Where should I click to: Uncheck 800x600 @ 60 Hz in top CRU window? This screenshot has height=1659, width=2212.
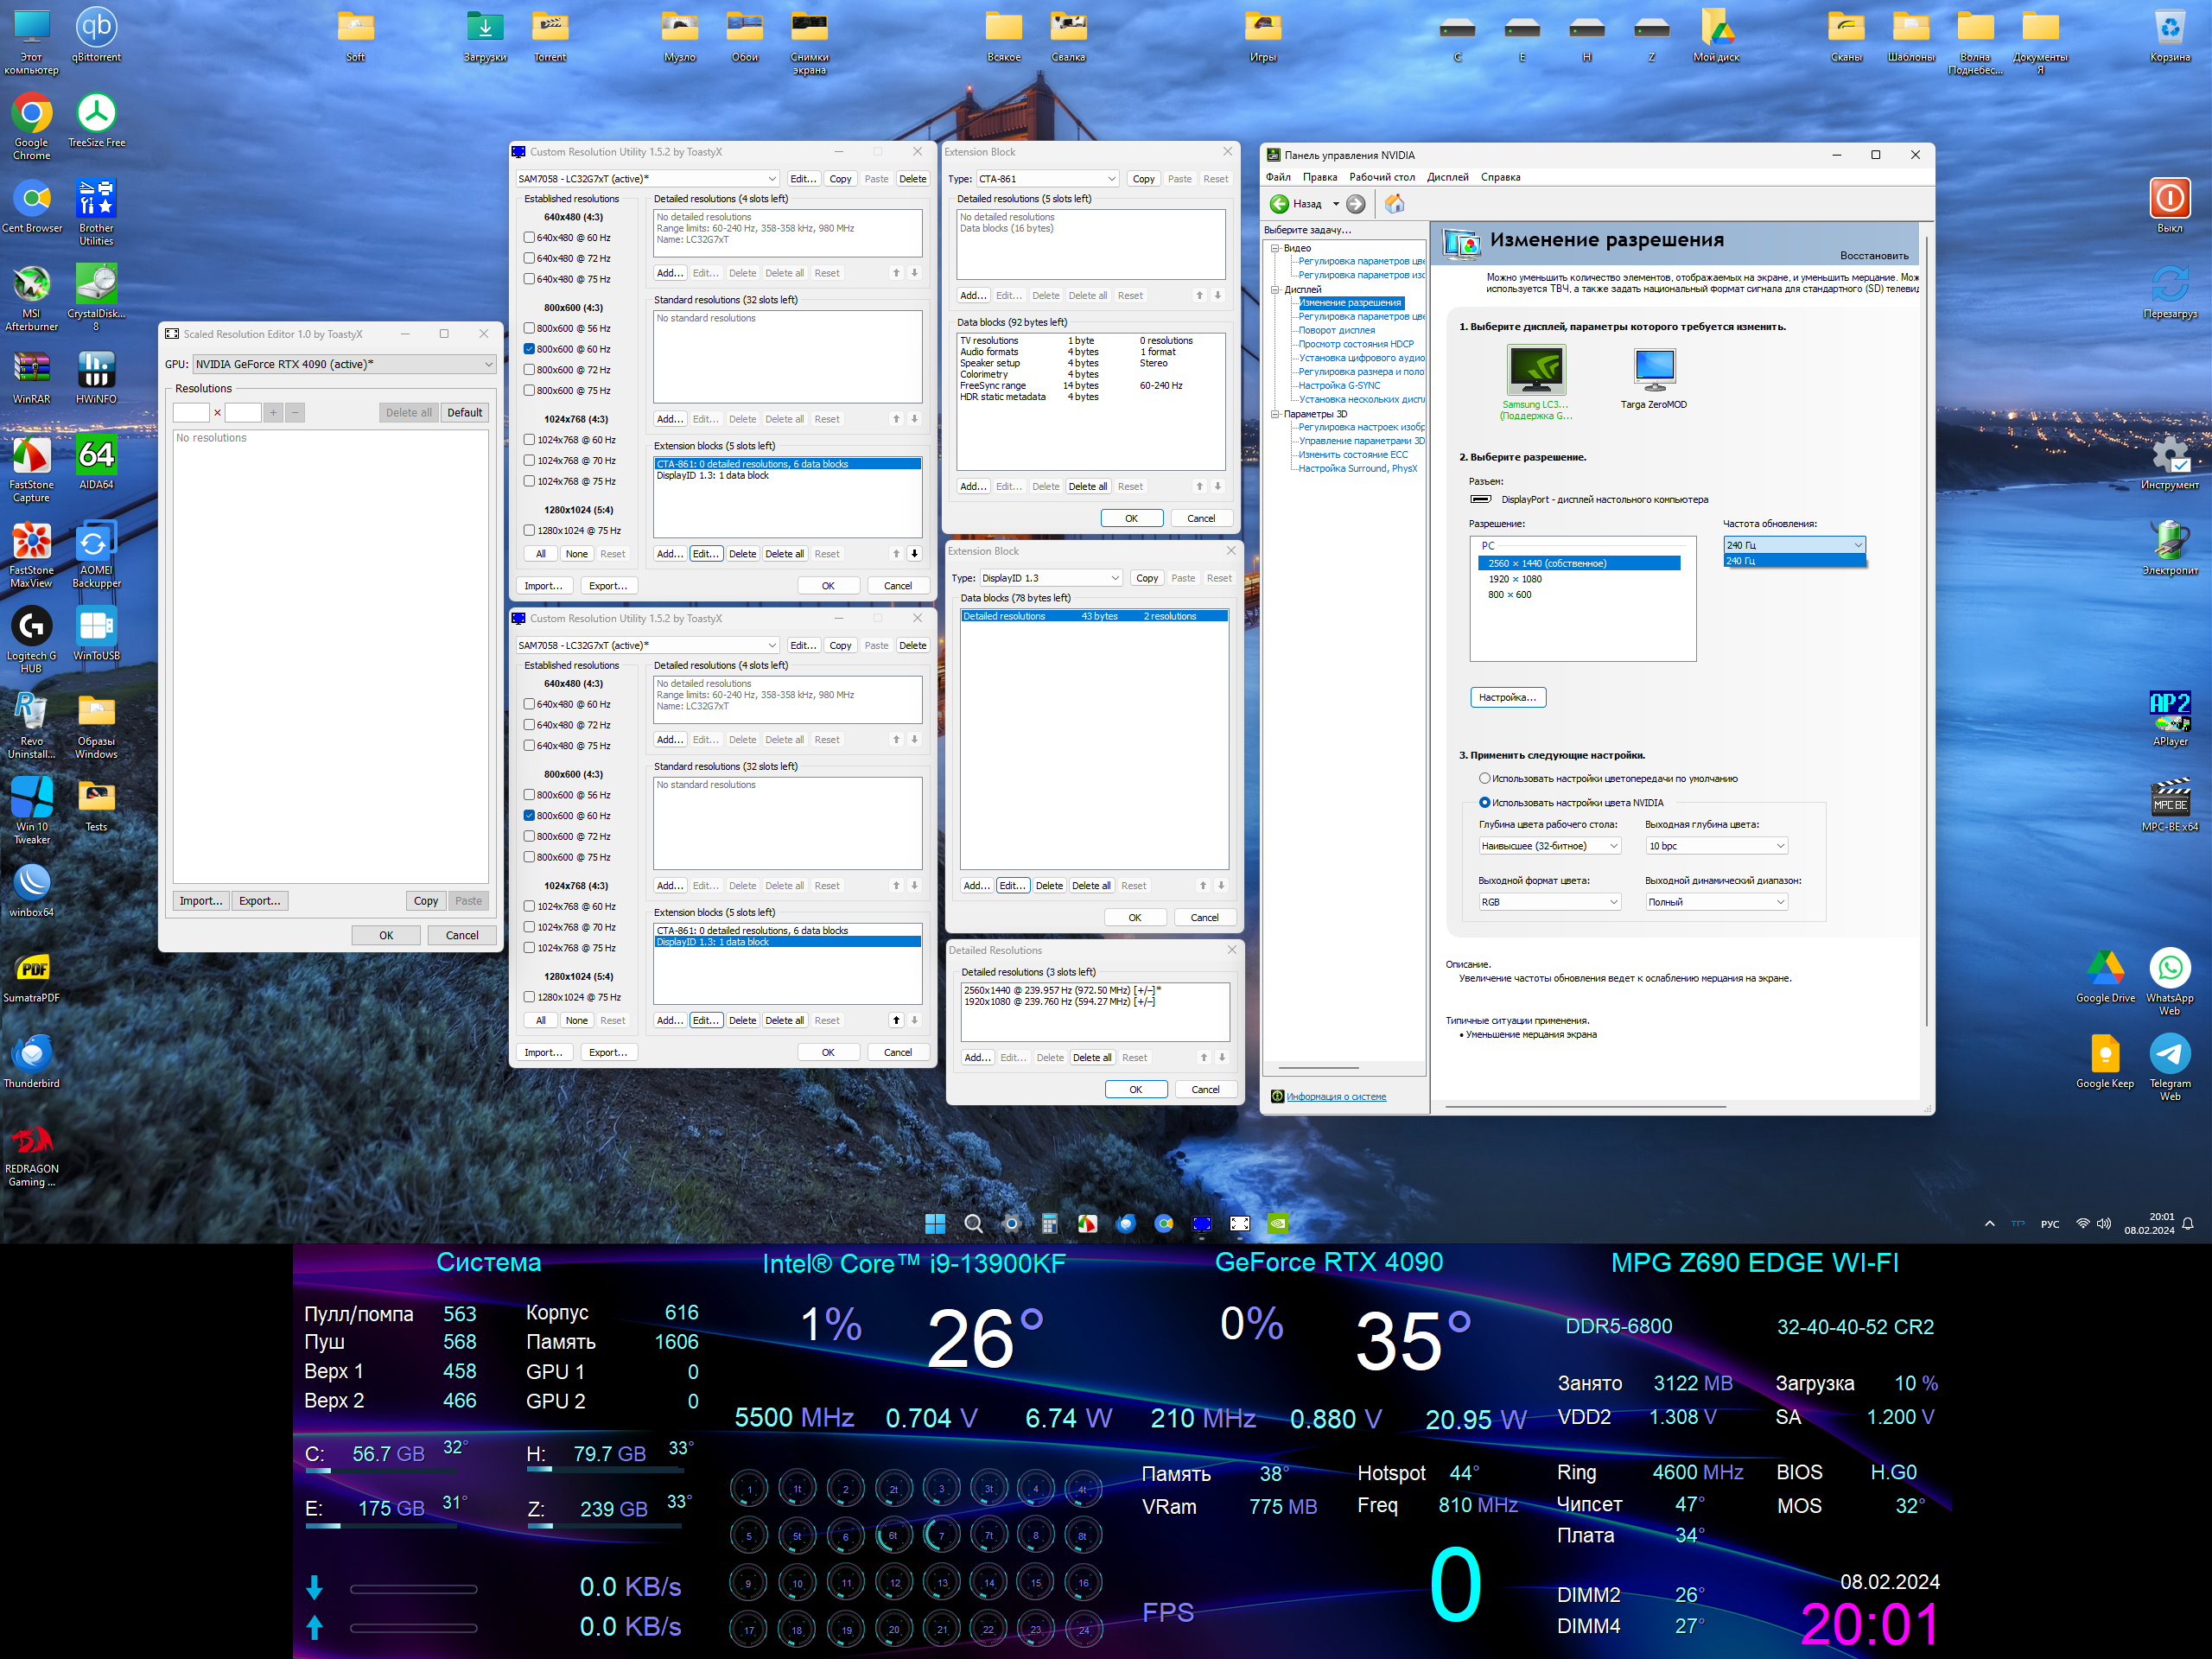(x=530, y=349)
